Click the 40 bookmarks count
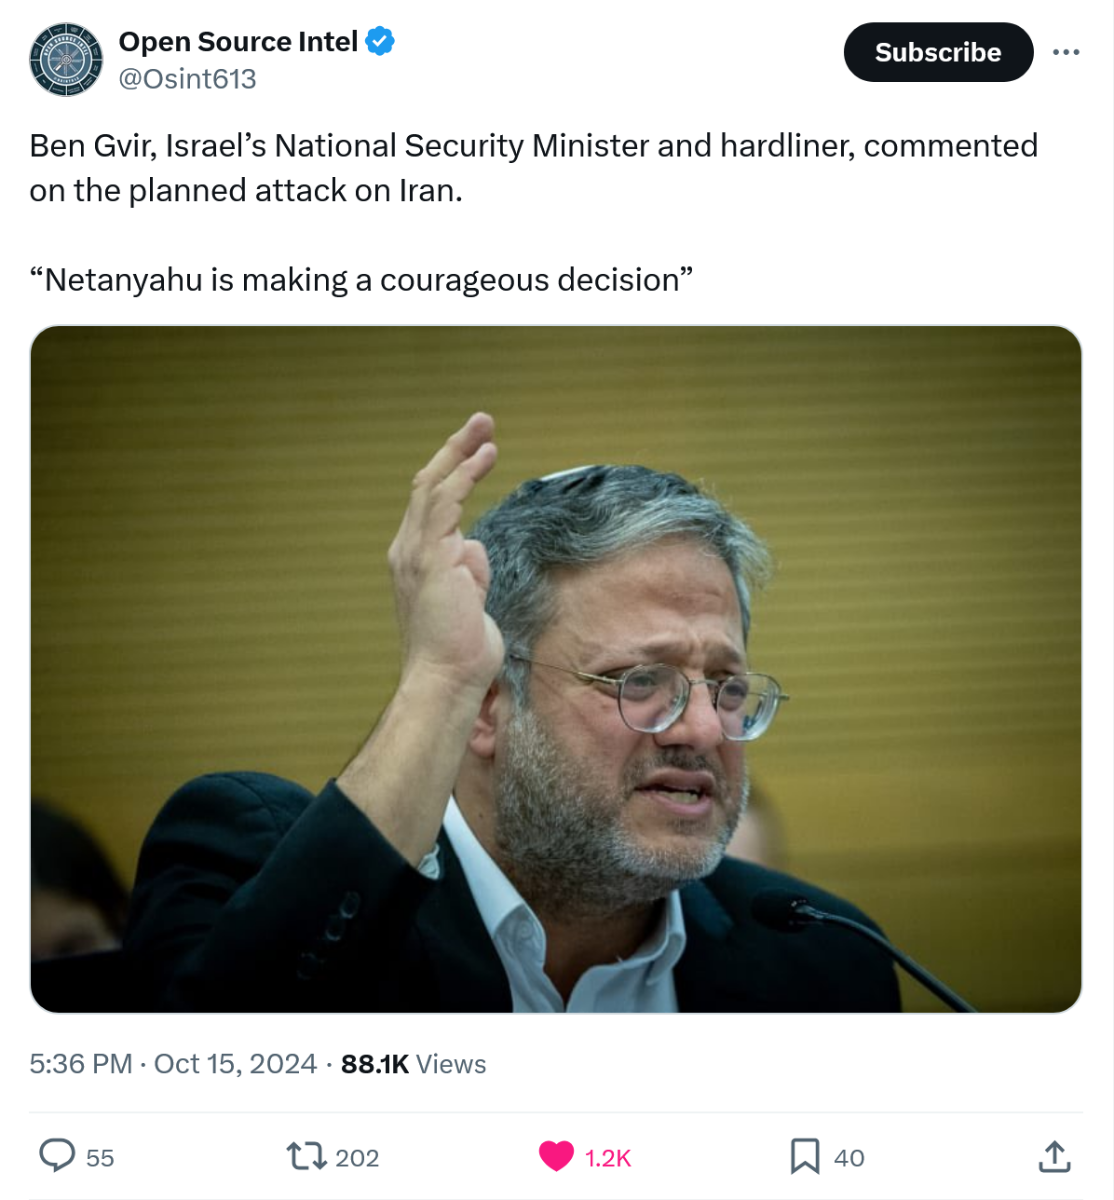Viewport: 1114px width, 1200px height. click(x=849, y=1158)
